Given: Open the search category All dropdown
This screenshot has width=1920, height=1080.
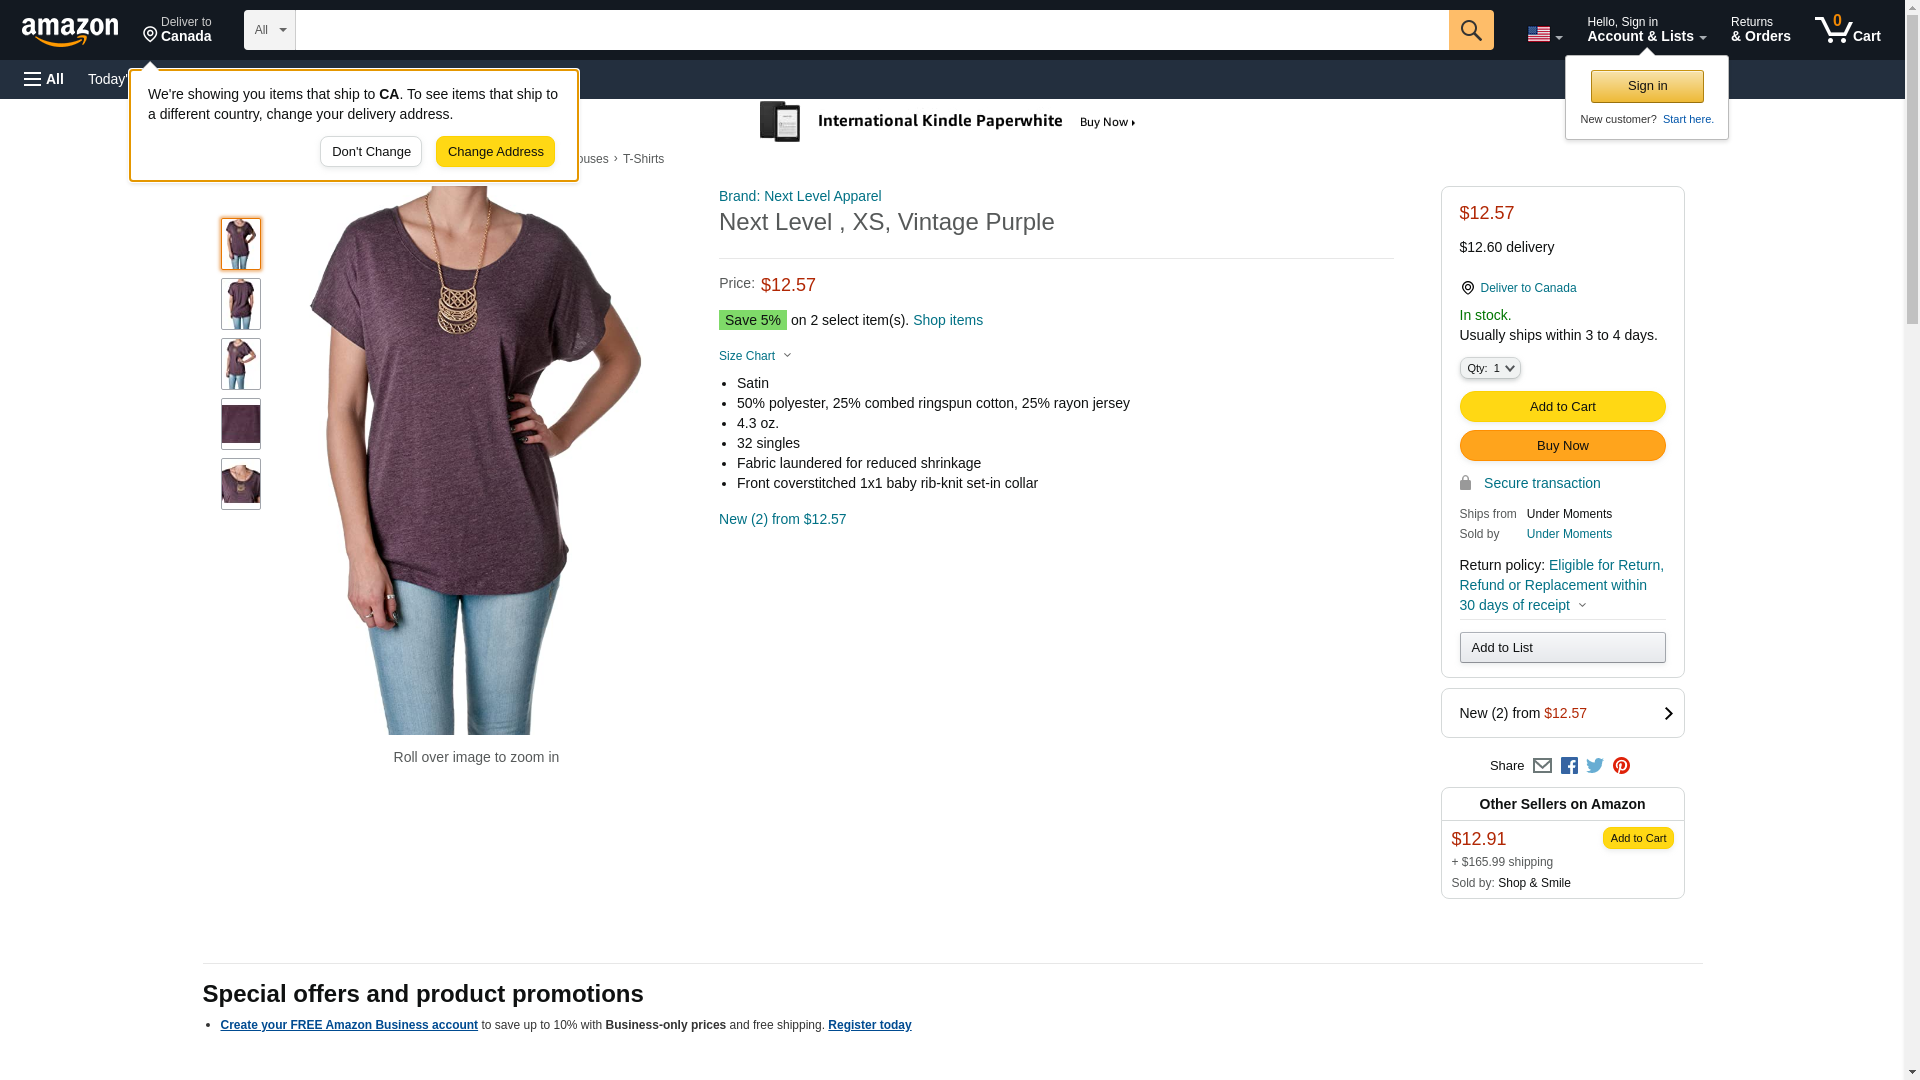Looking at the screenshot, I should click(269, 30).
